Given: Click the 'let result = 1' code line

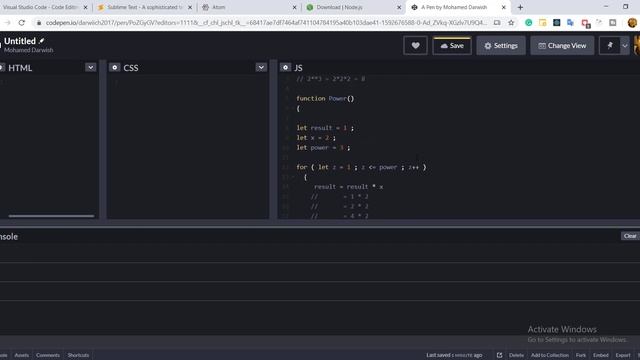Looking at the screenshot, I should [325, 128].
